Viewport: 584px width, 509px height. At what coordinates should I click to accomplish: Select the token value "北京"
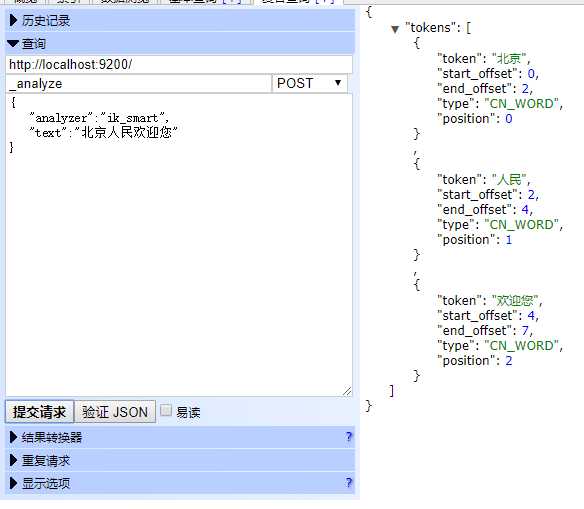click(509, 58)
